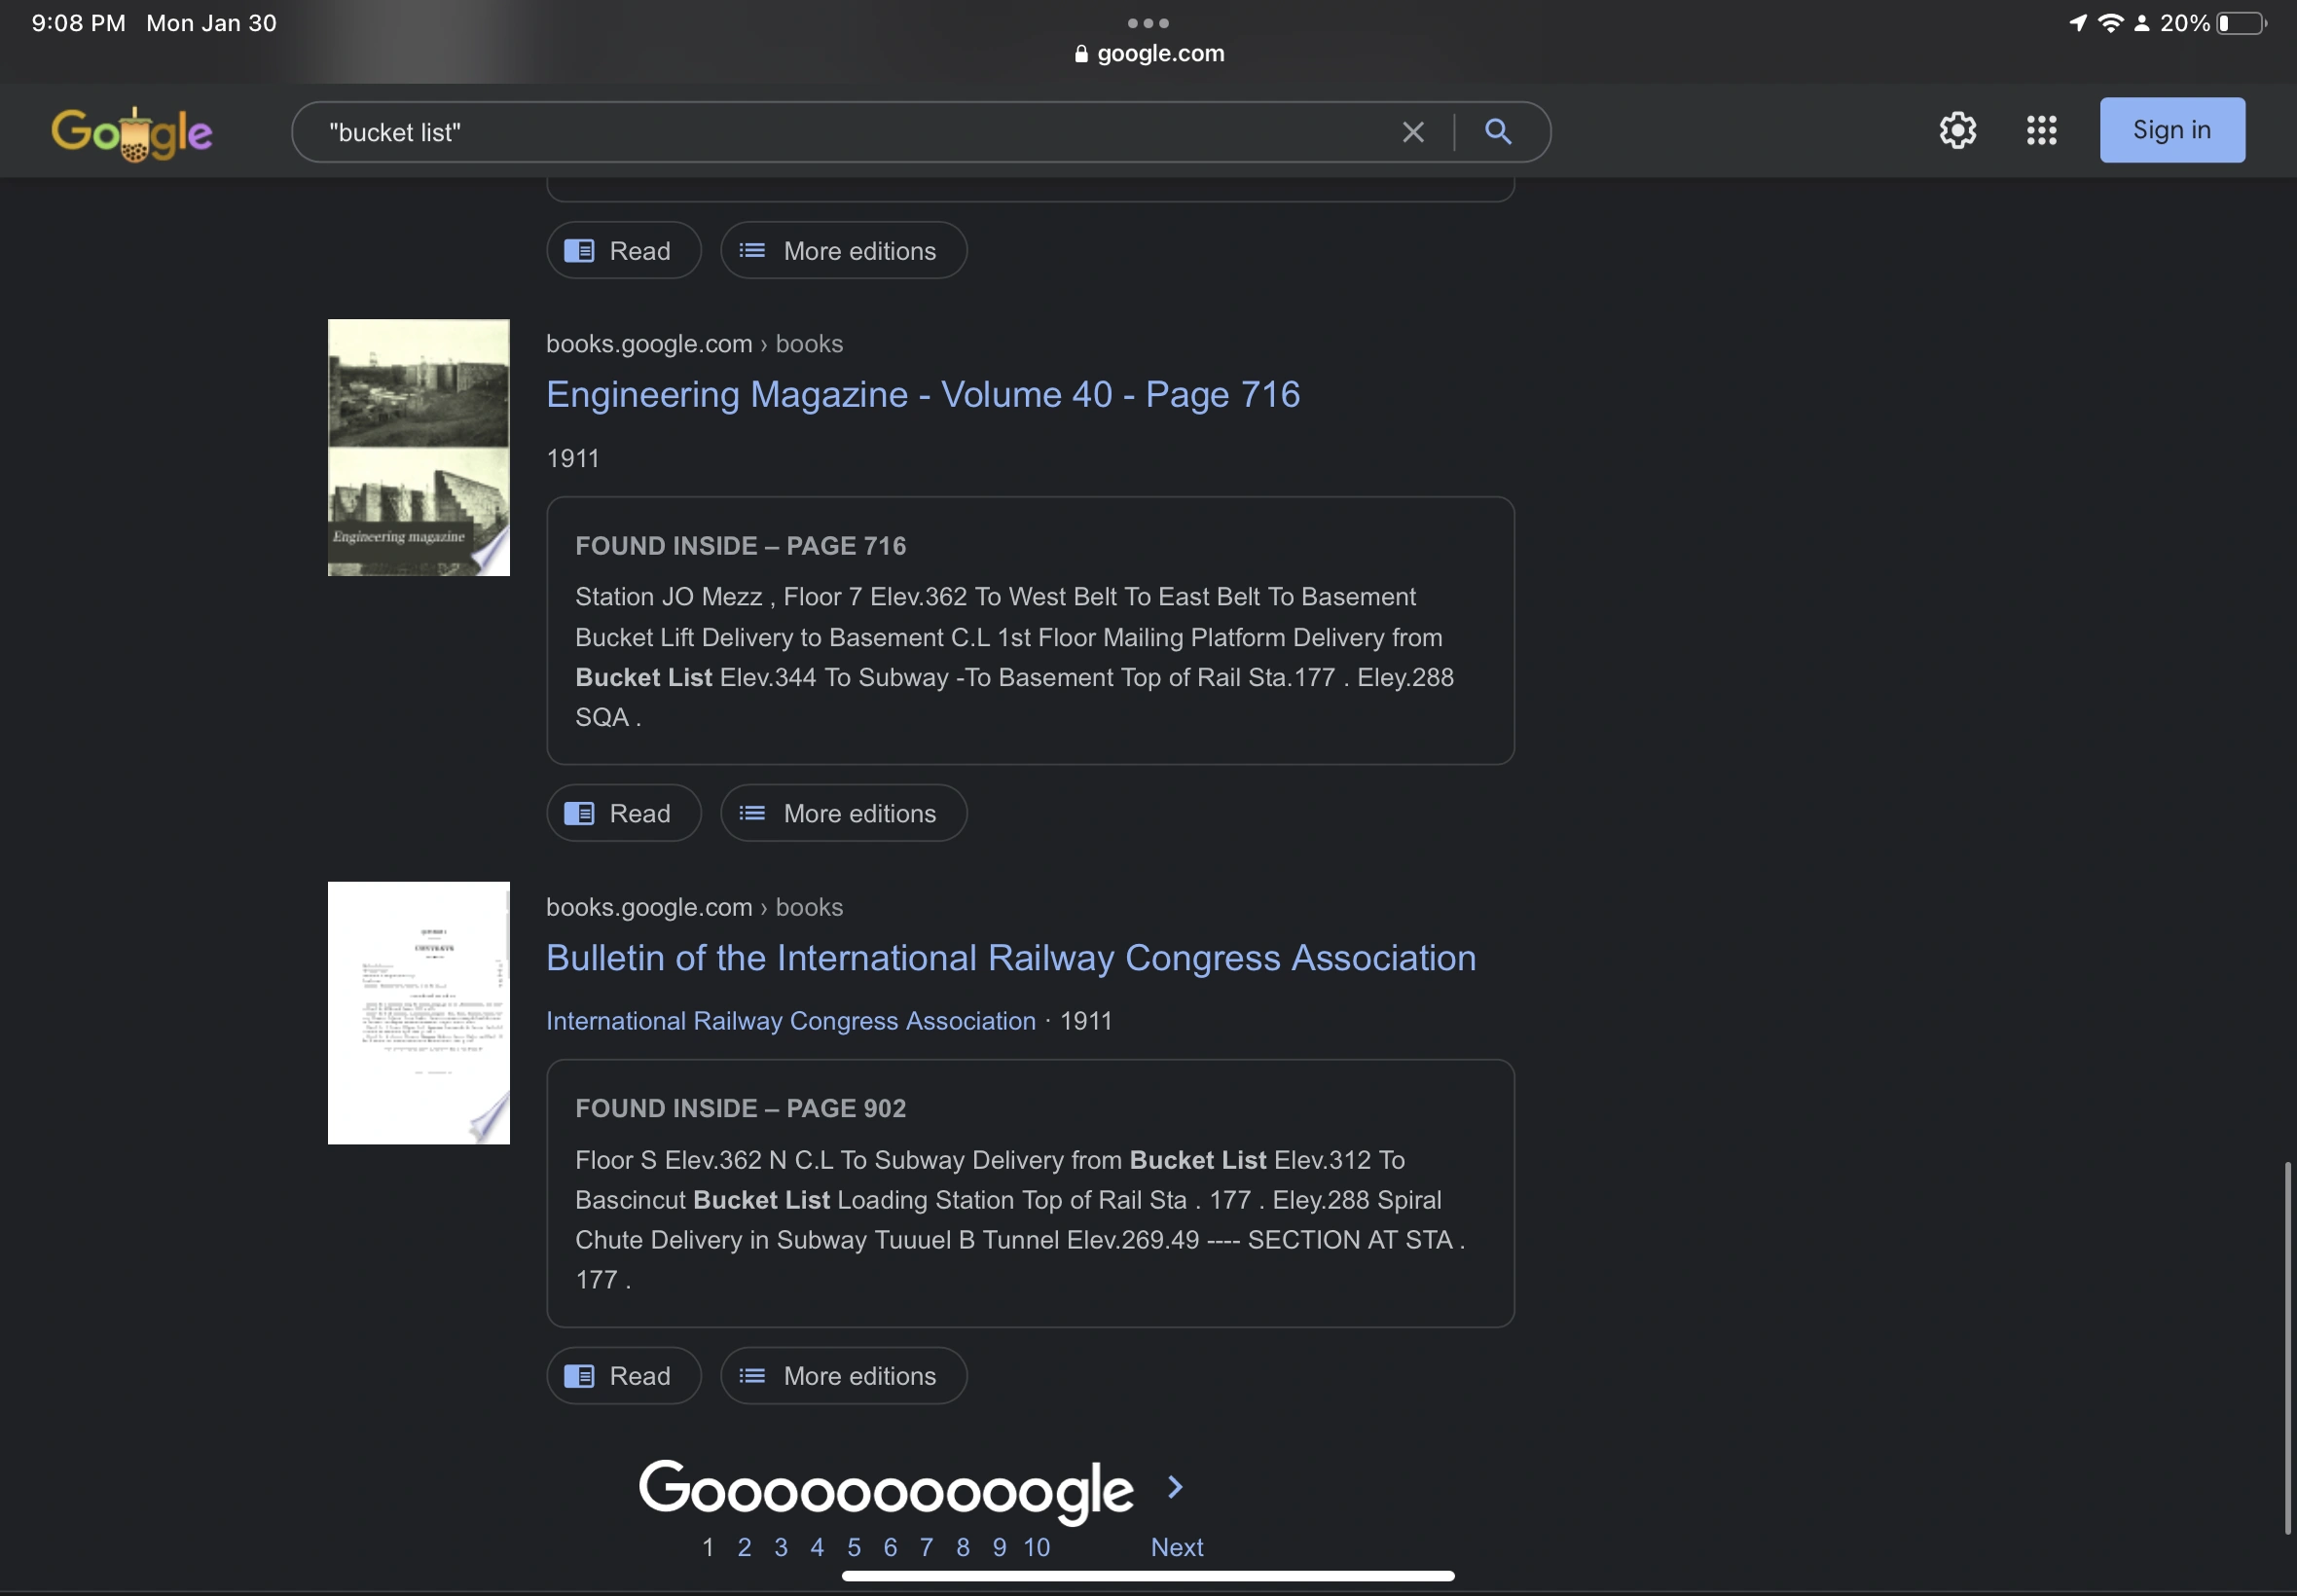Clear the search box with the X icon
The image size is (2297, 1596).
click(1412, 132)
